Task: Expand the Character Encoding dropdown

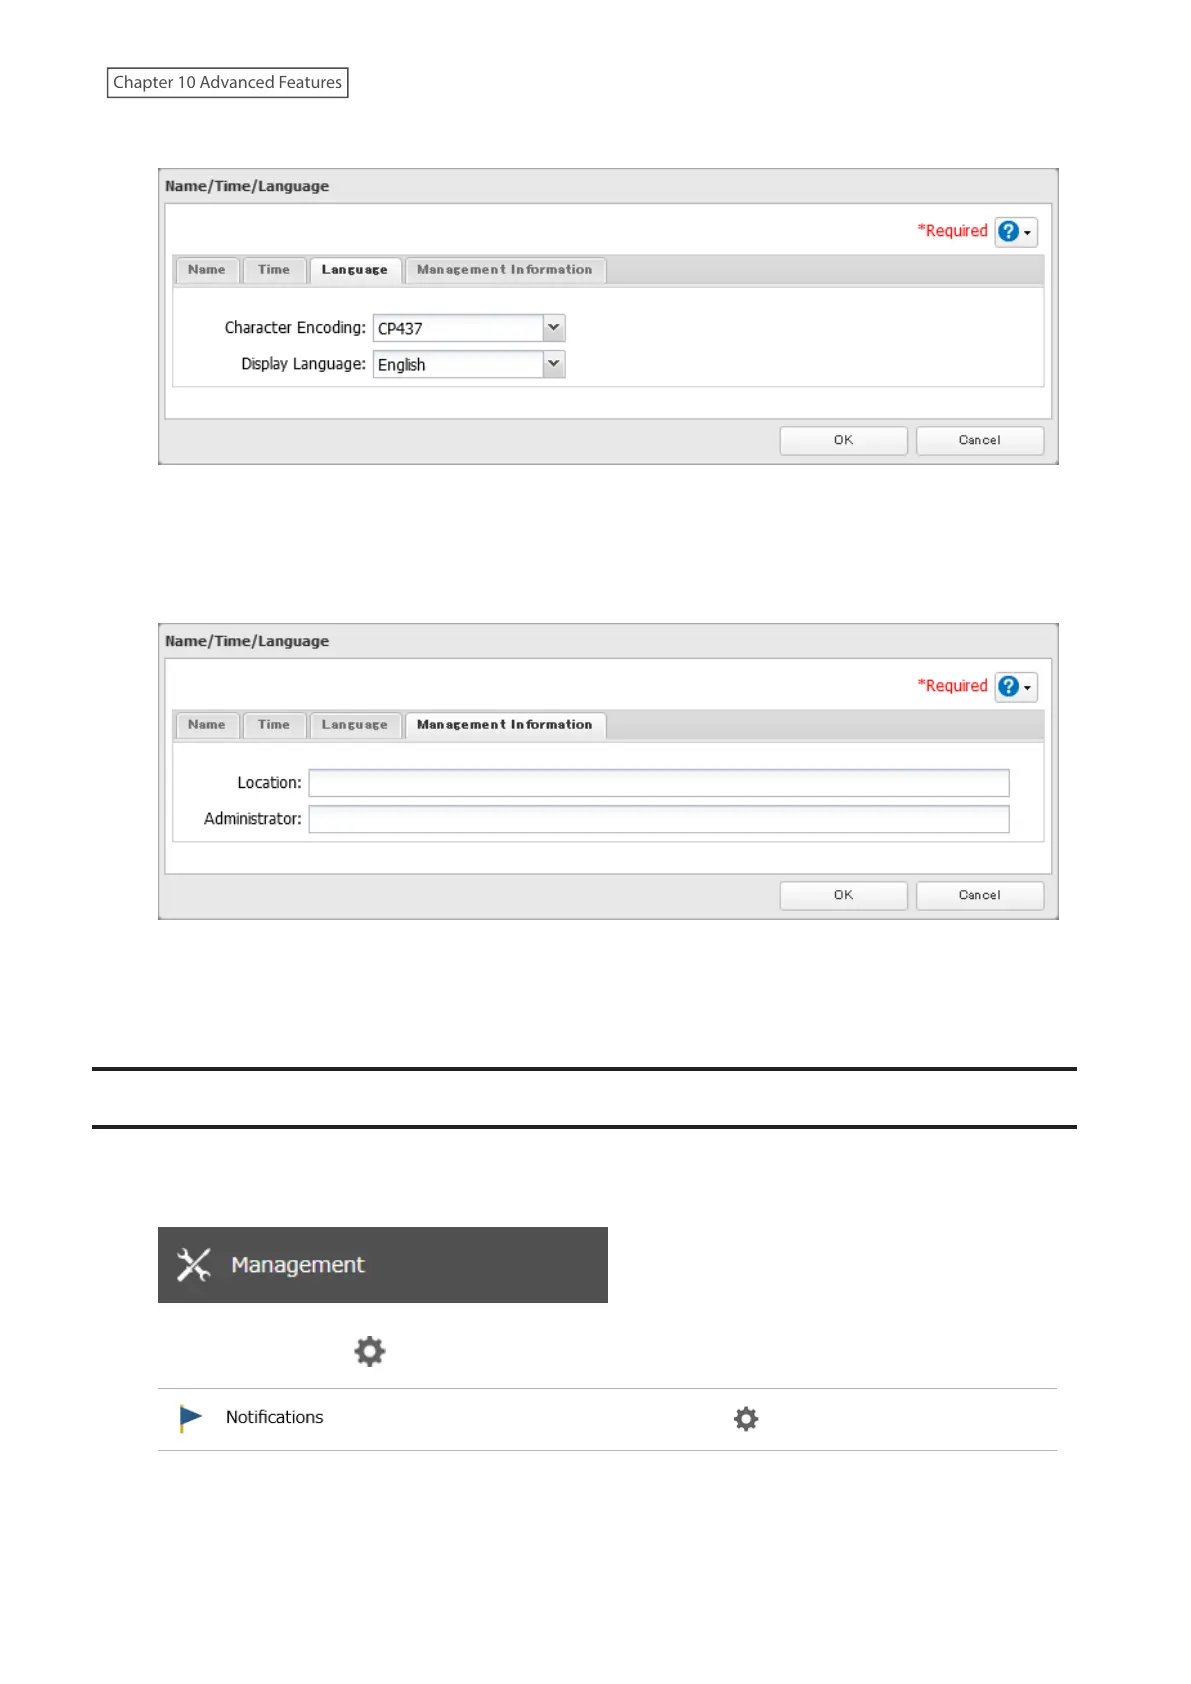Action: point(554,328)
